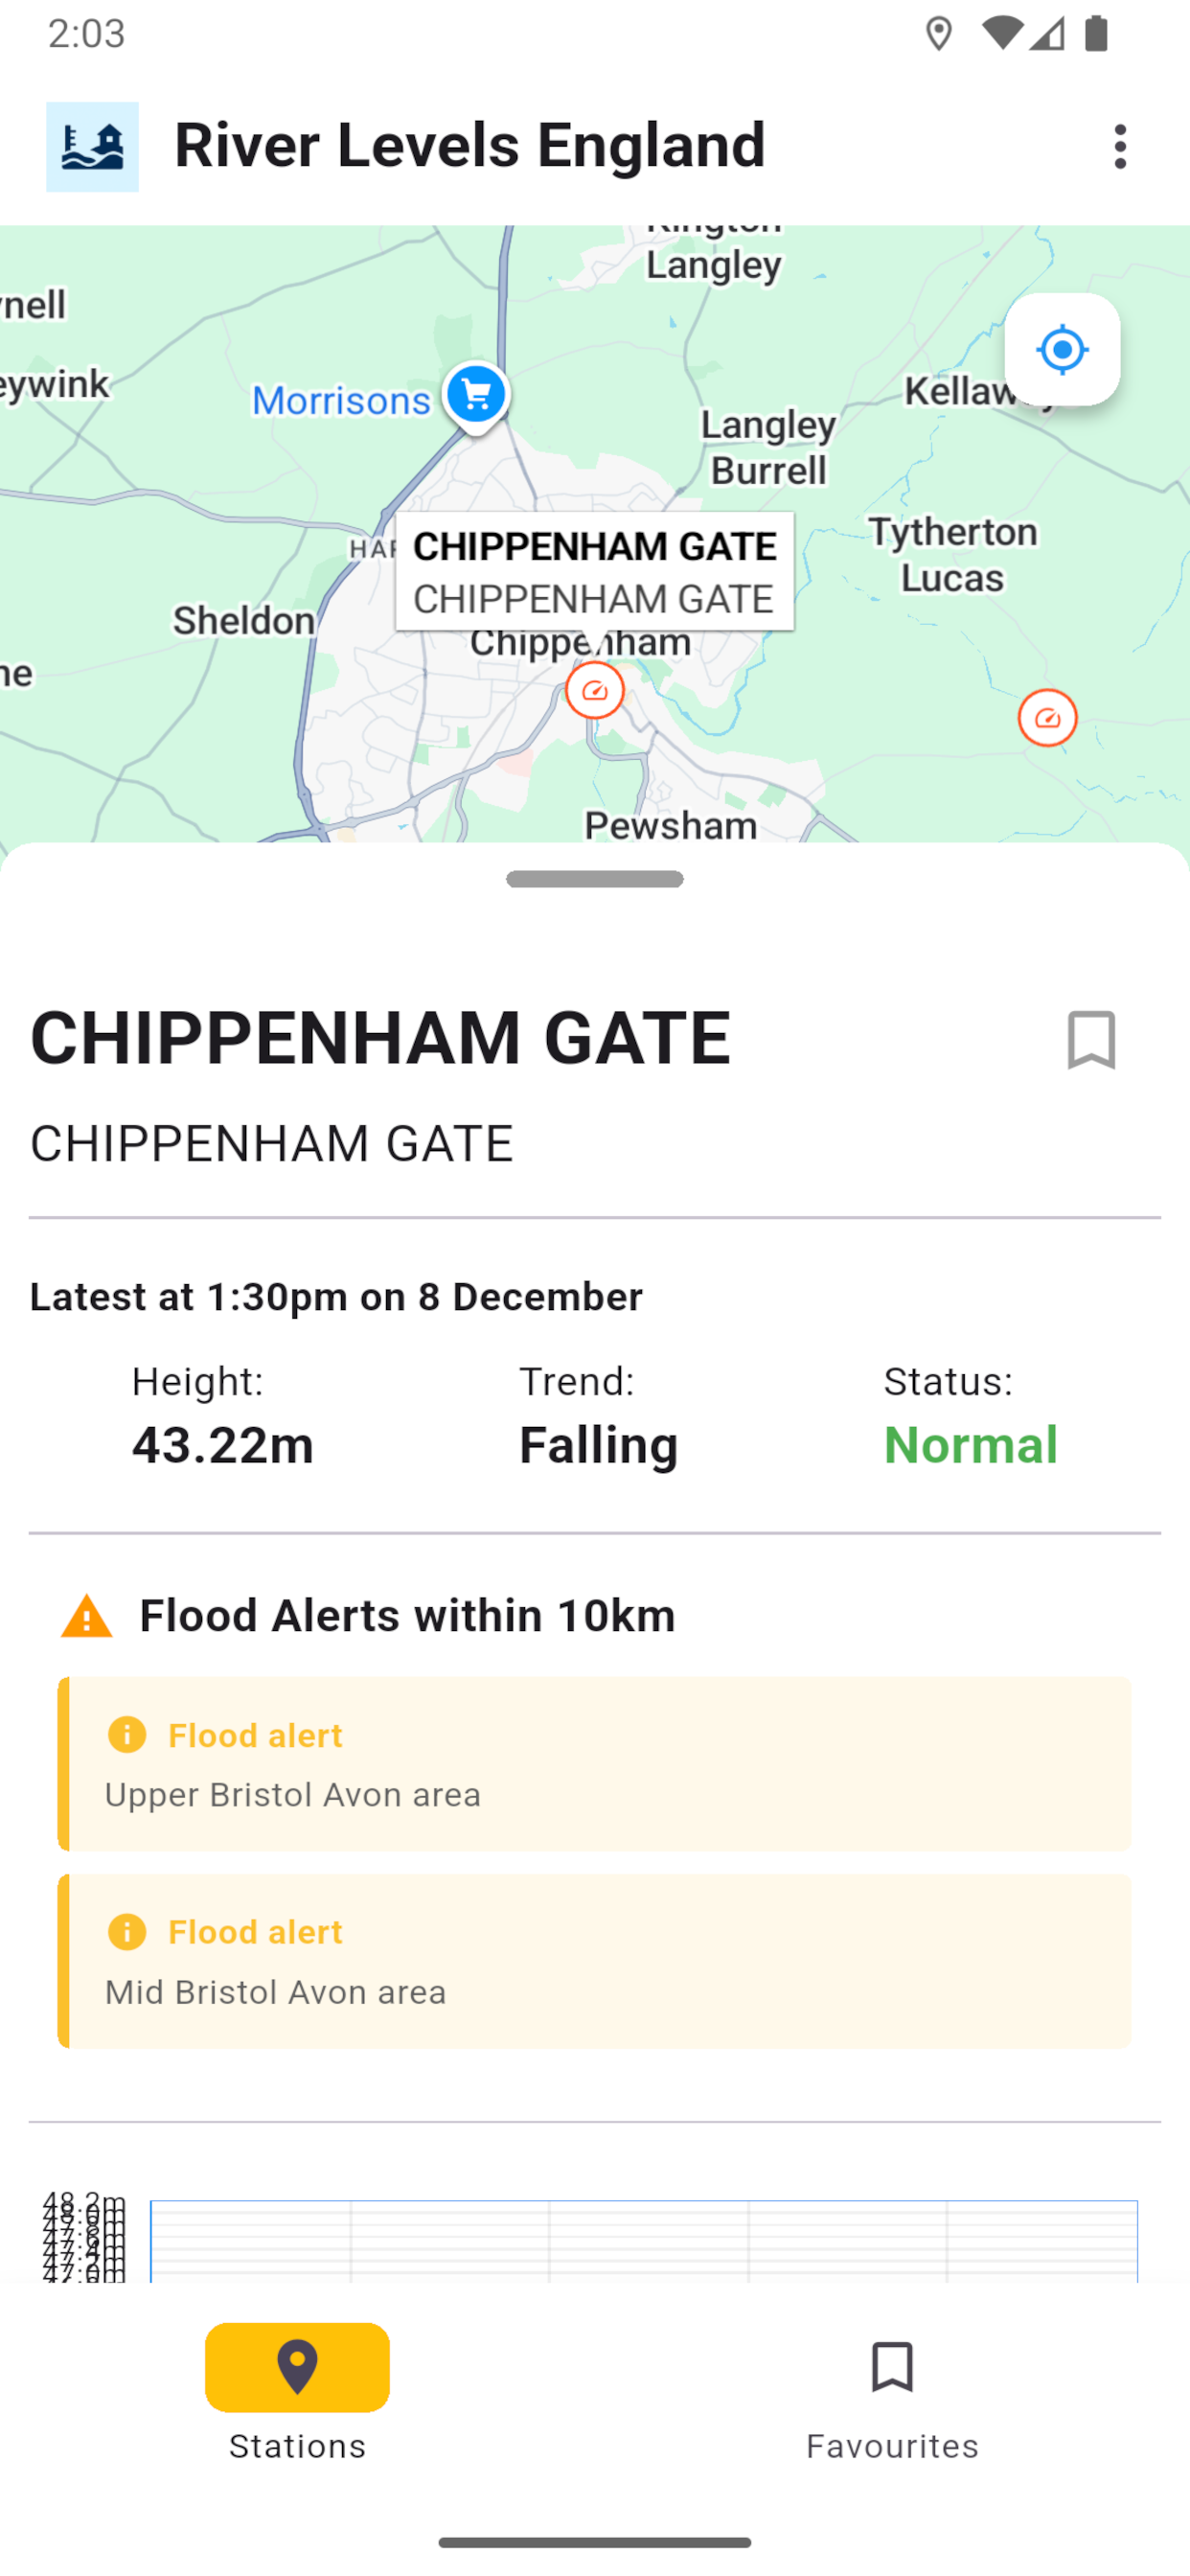Screen dimensions: 1190x2576
Task: Open the three-dot overflow menu
Action: (1120, 147)
